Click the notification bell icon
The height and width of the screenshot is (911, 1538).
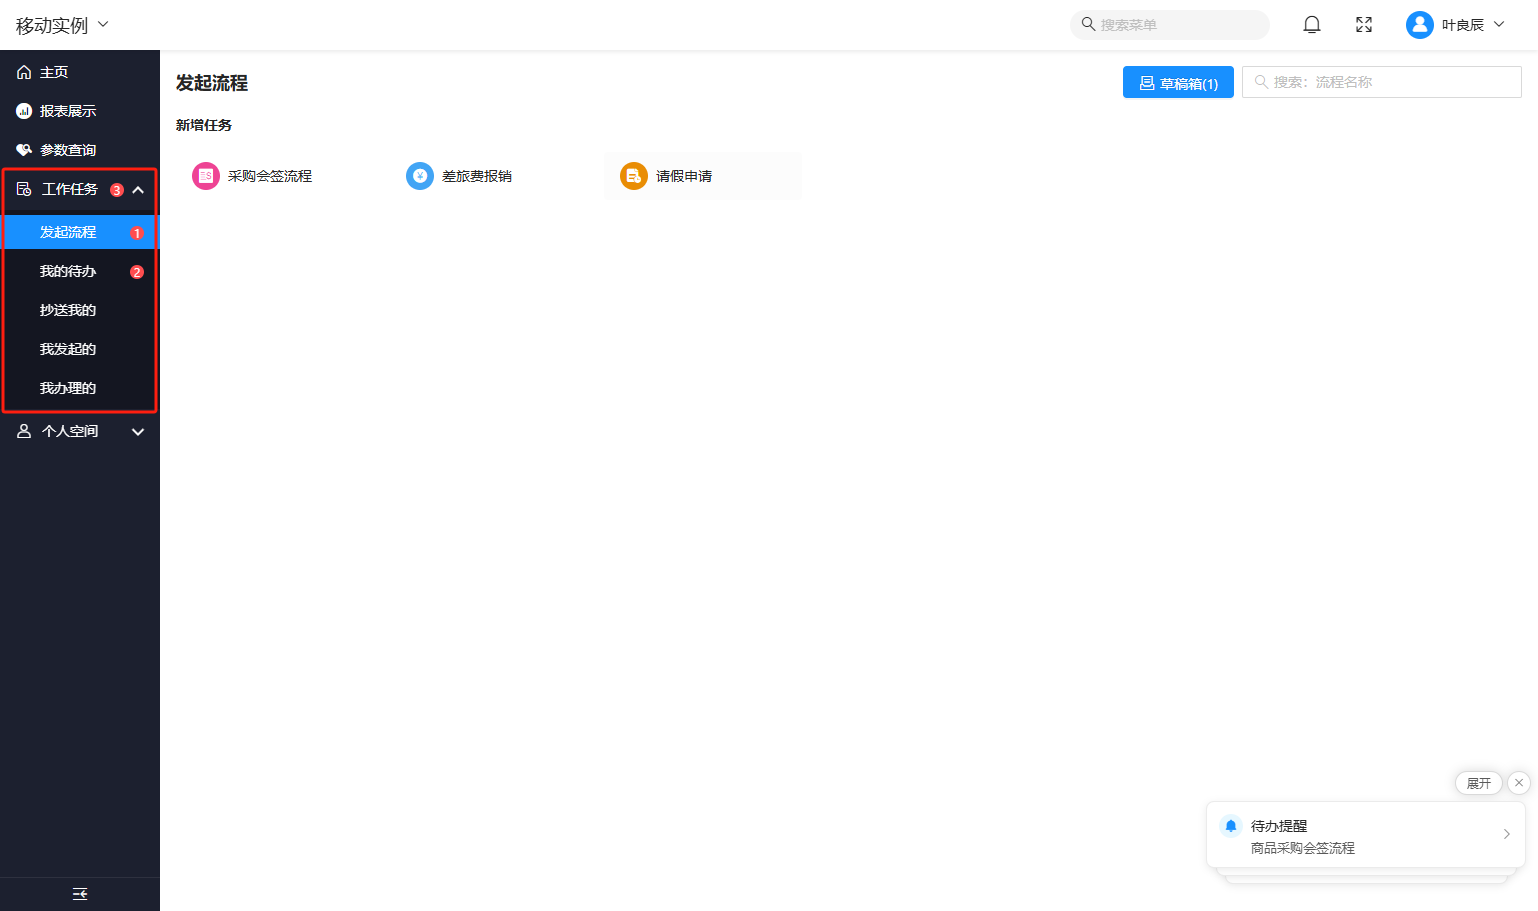click(x=1312, y=25)
